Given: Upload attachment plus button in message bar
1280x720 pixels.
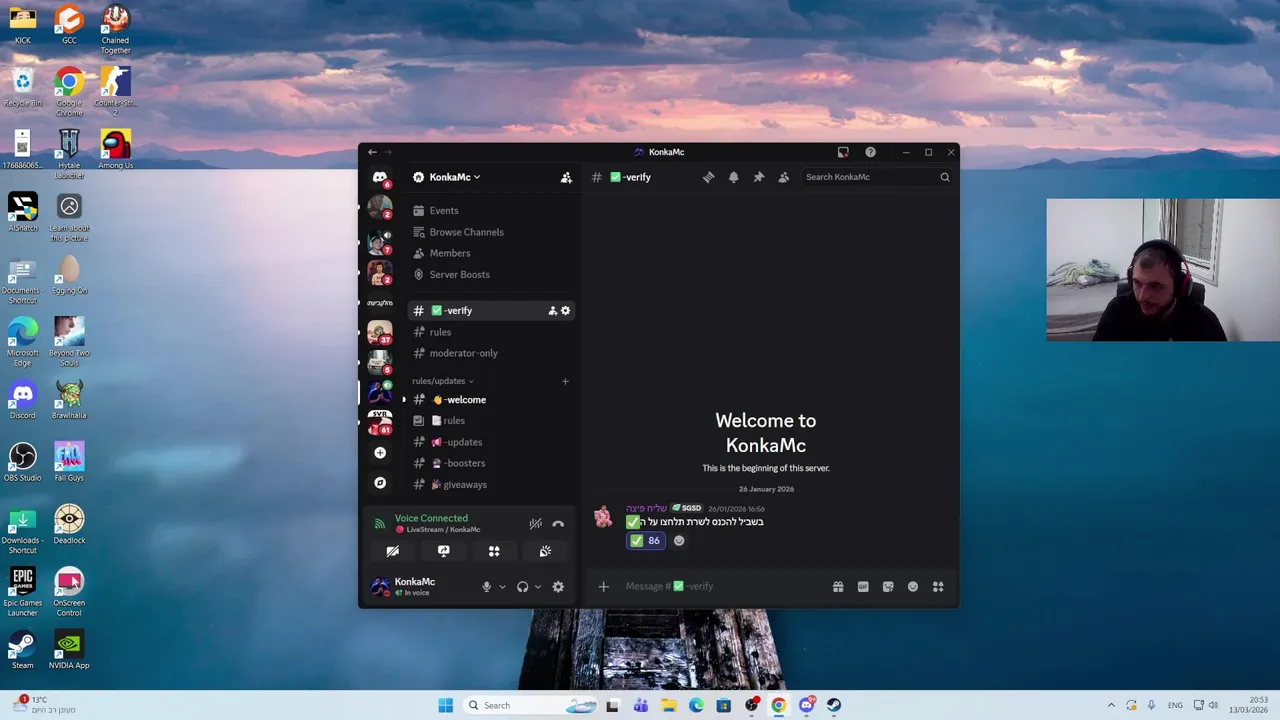Looking at the screenshot, I should 603,587.
